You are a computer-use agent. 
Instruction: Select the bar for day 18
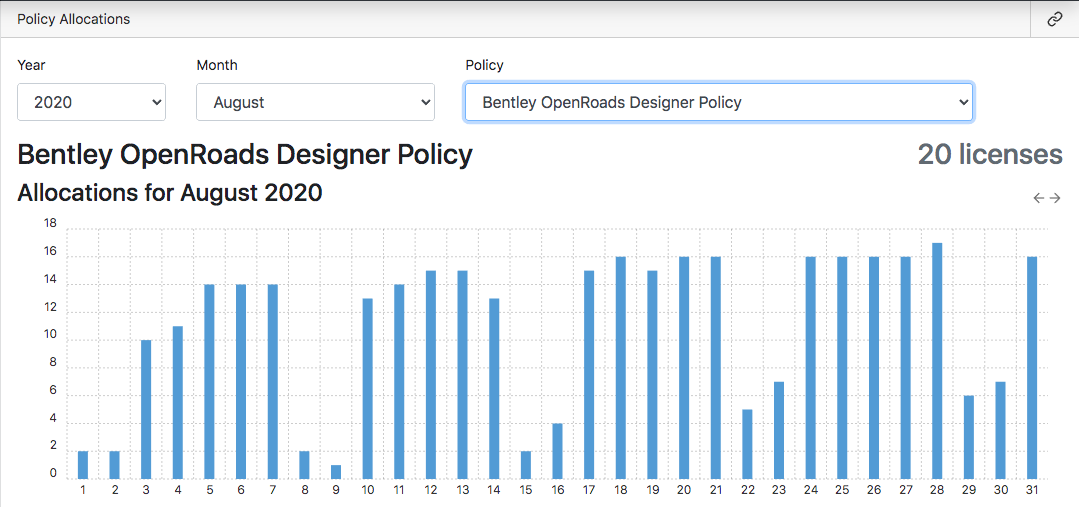621,368
